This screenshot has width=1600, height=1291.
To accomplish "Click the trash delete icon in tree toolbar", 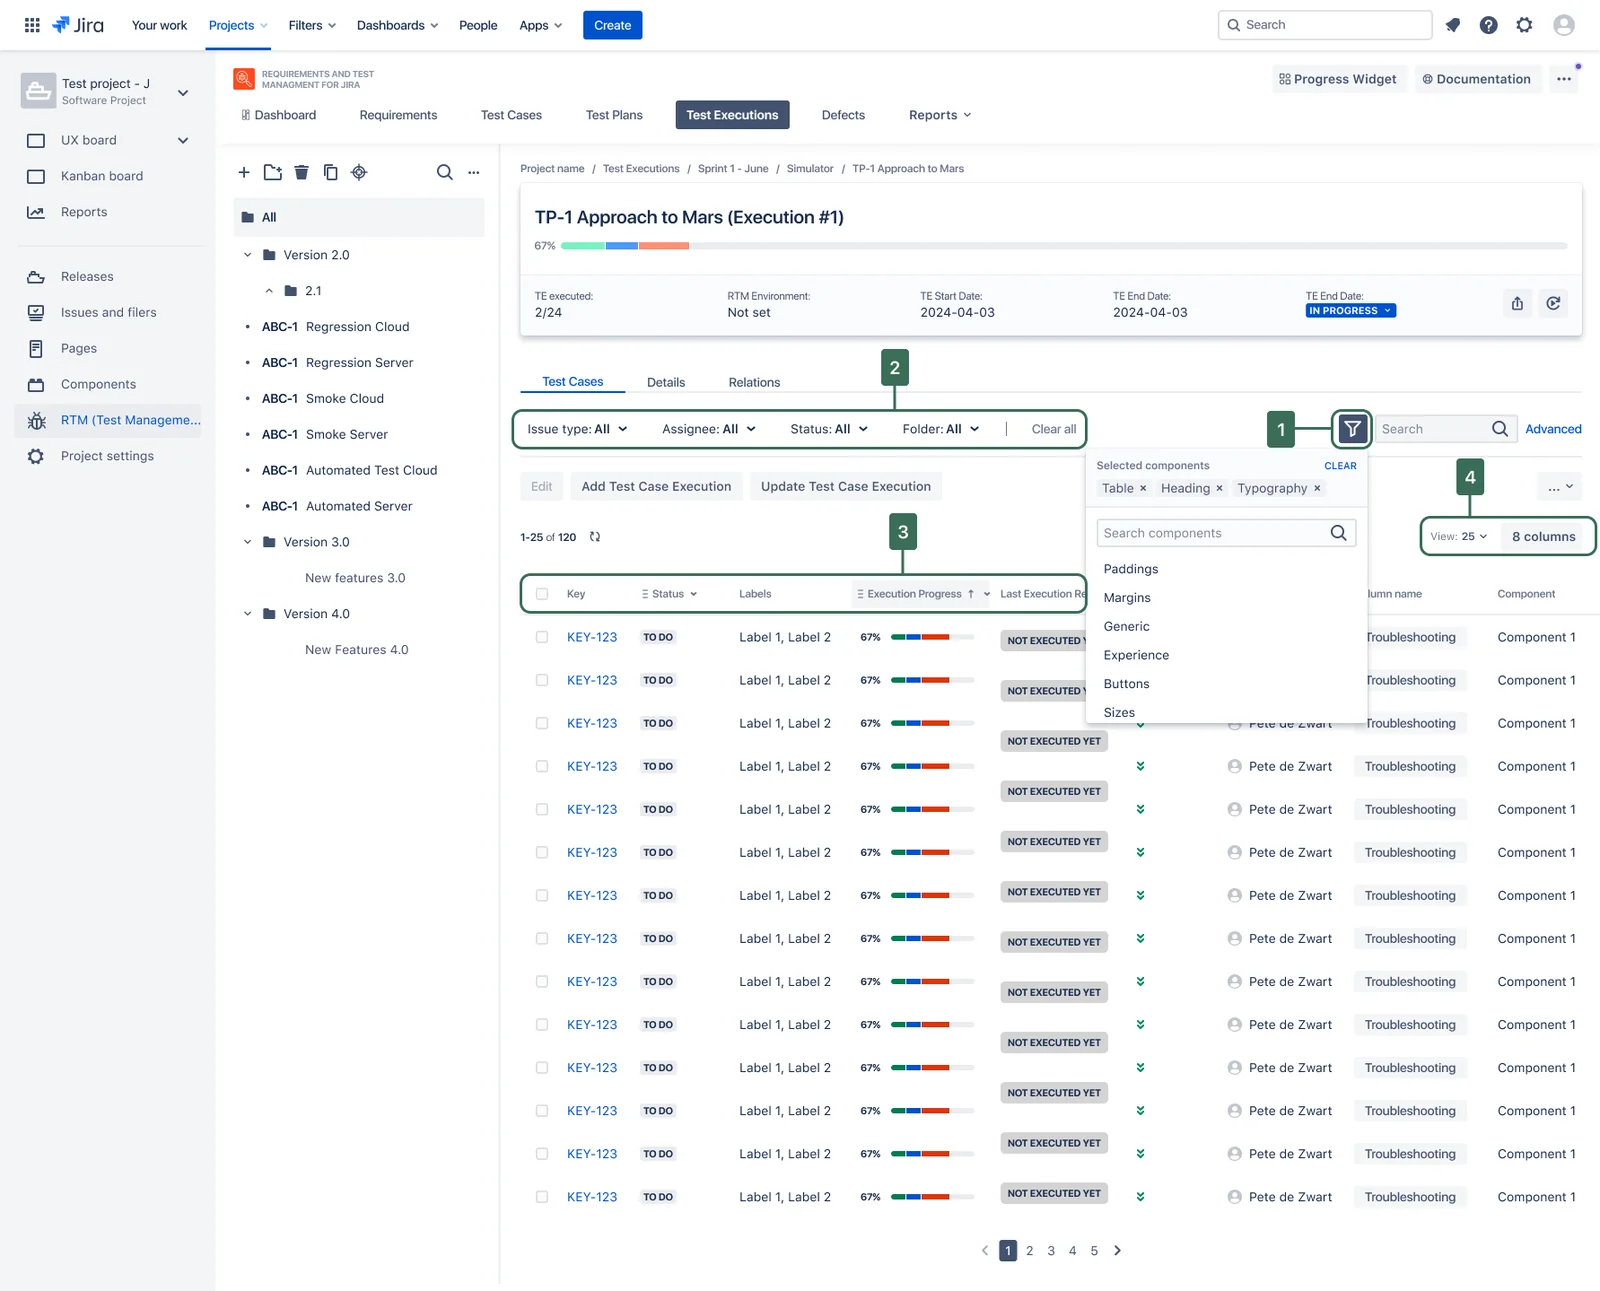I will click(302, 172).
